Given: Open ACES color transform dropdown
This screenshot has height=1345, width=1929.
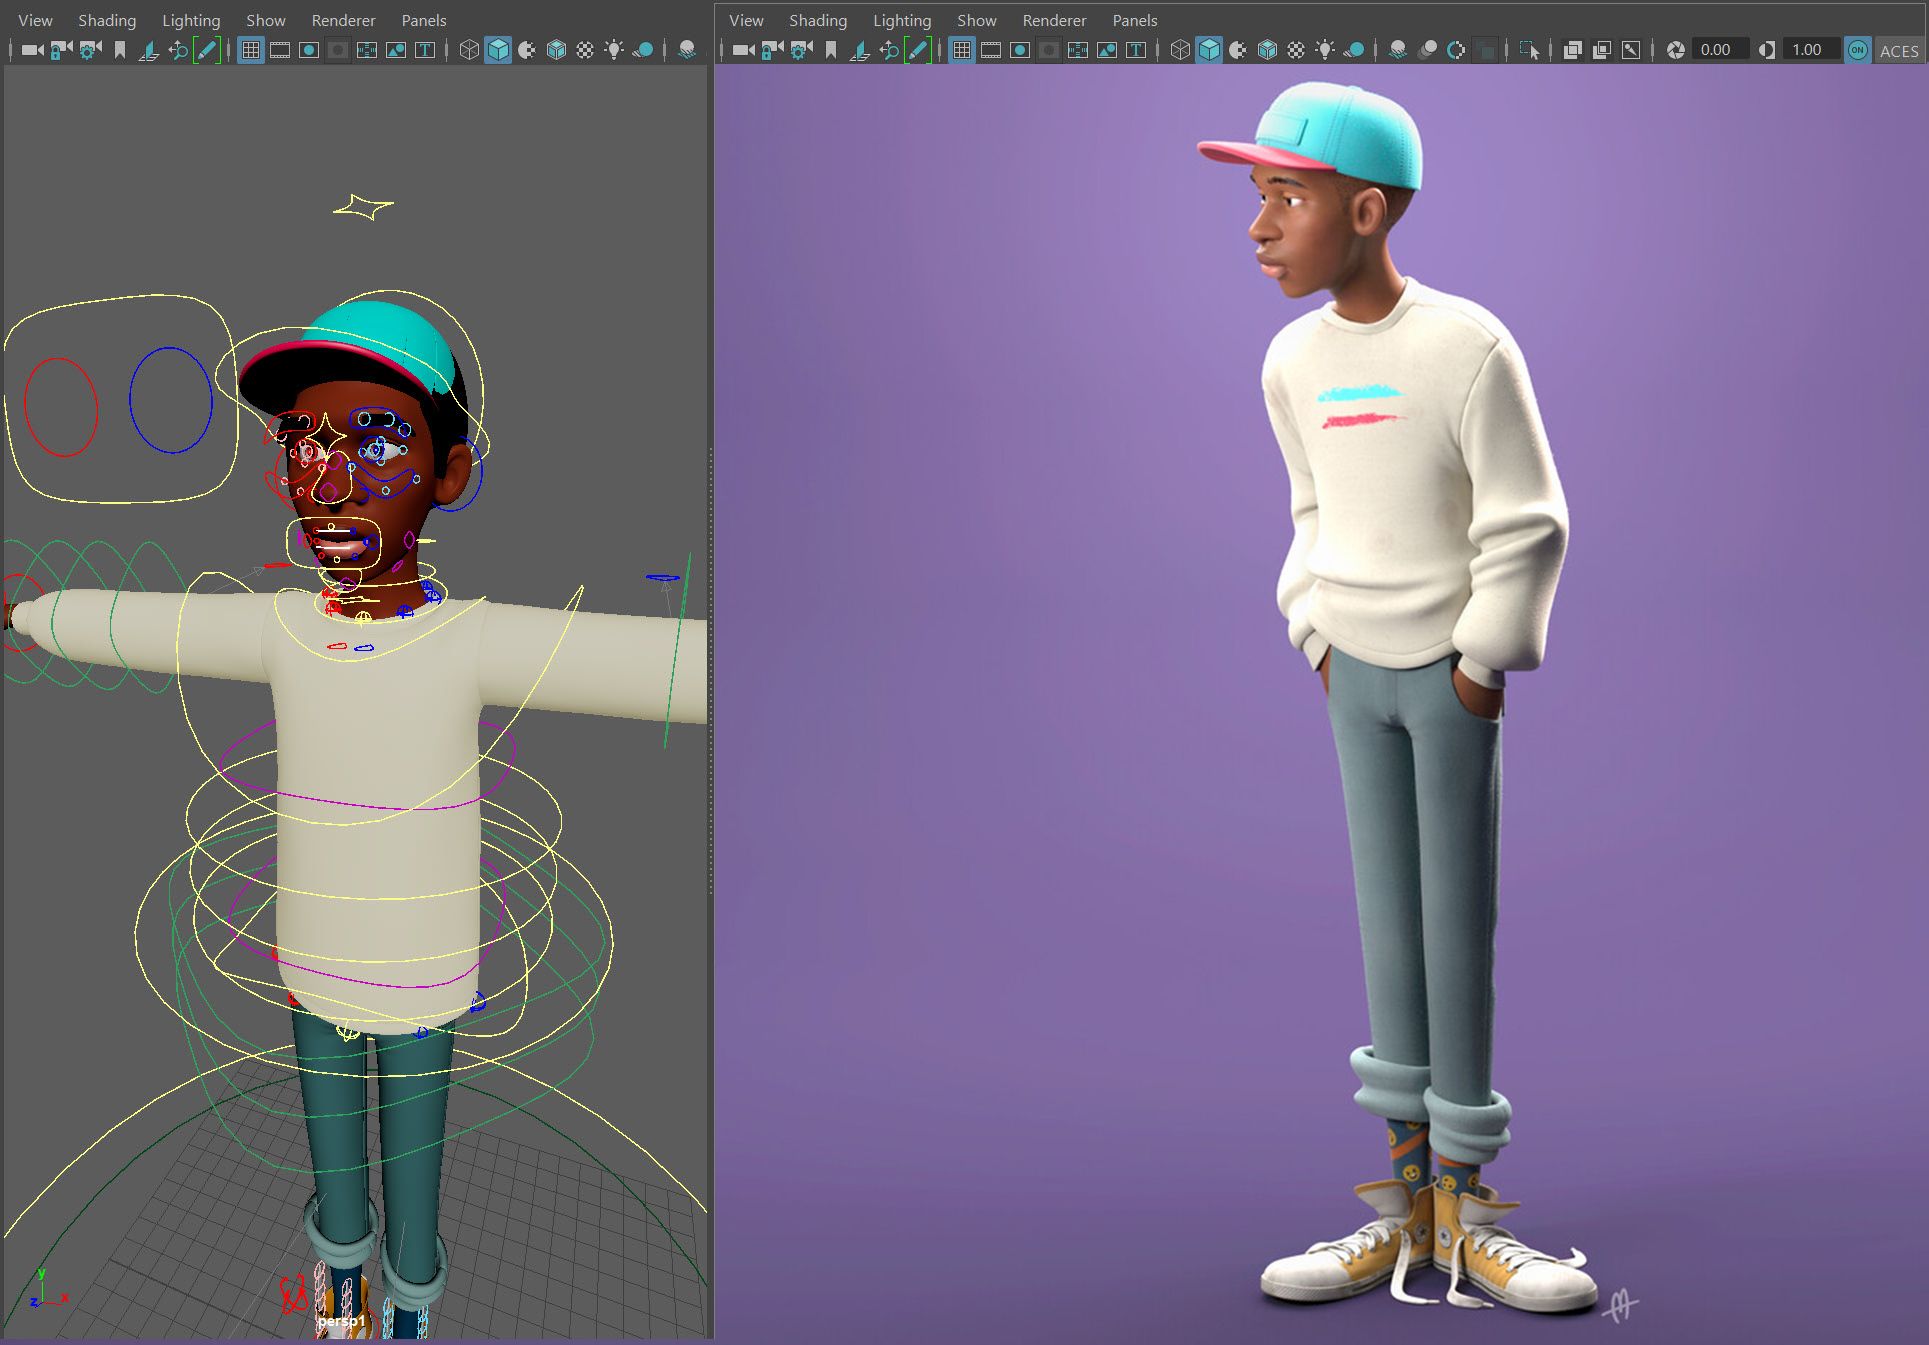Looking at the screenshot, I should (1898, 51).
